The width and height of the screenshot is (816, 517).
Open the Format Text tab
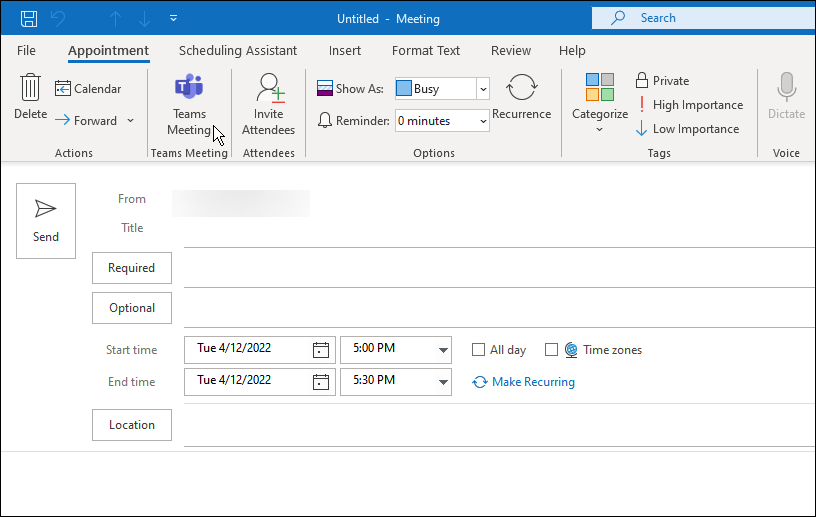pos(426,51)
